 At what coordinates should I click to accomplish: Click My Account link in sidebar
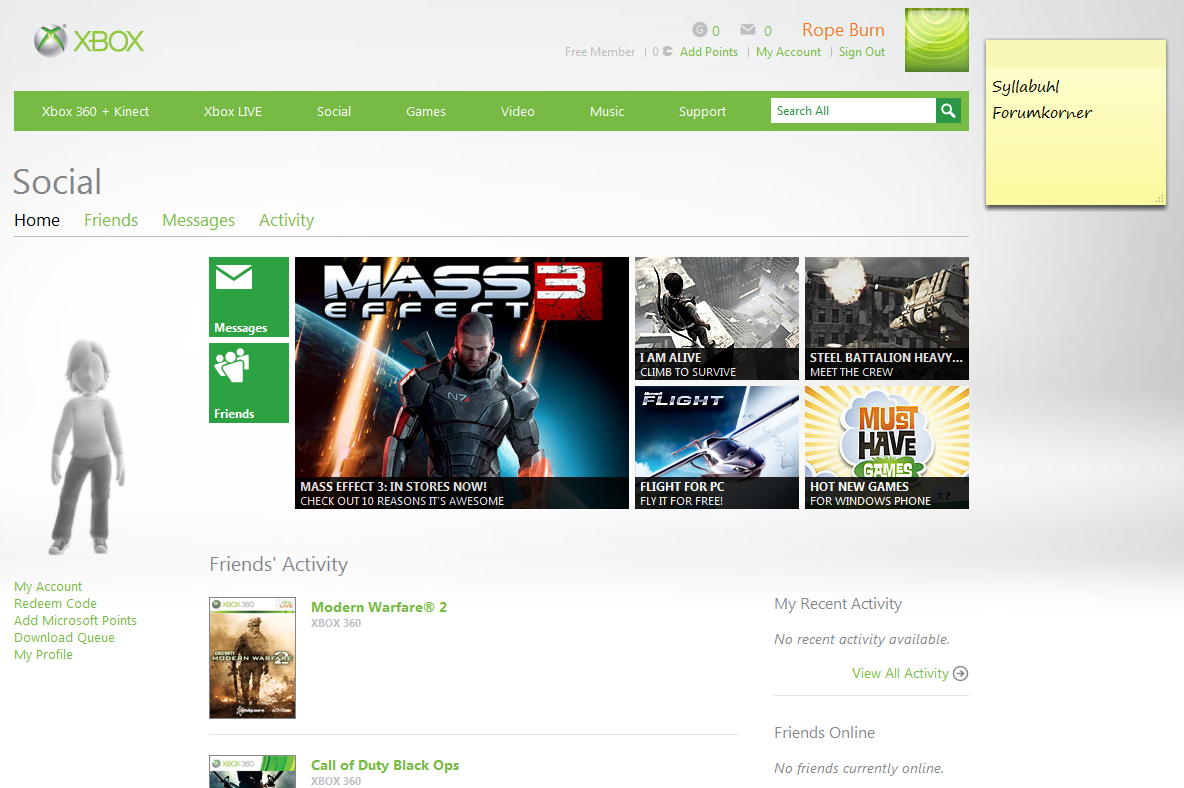[48, 587]
